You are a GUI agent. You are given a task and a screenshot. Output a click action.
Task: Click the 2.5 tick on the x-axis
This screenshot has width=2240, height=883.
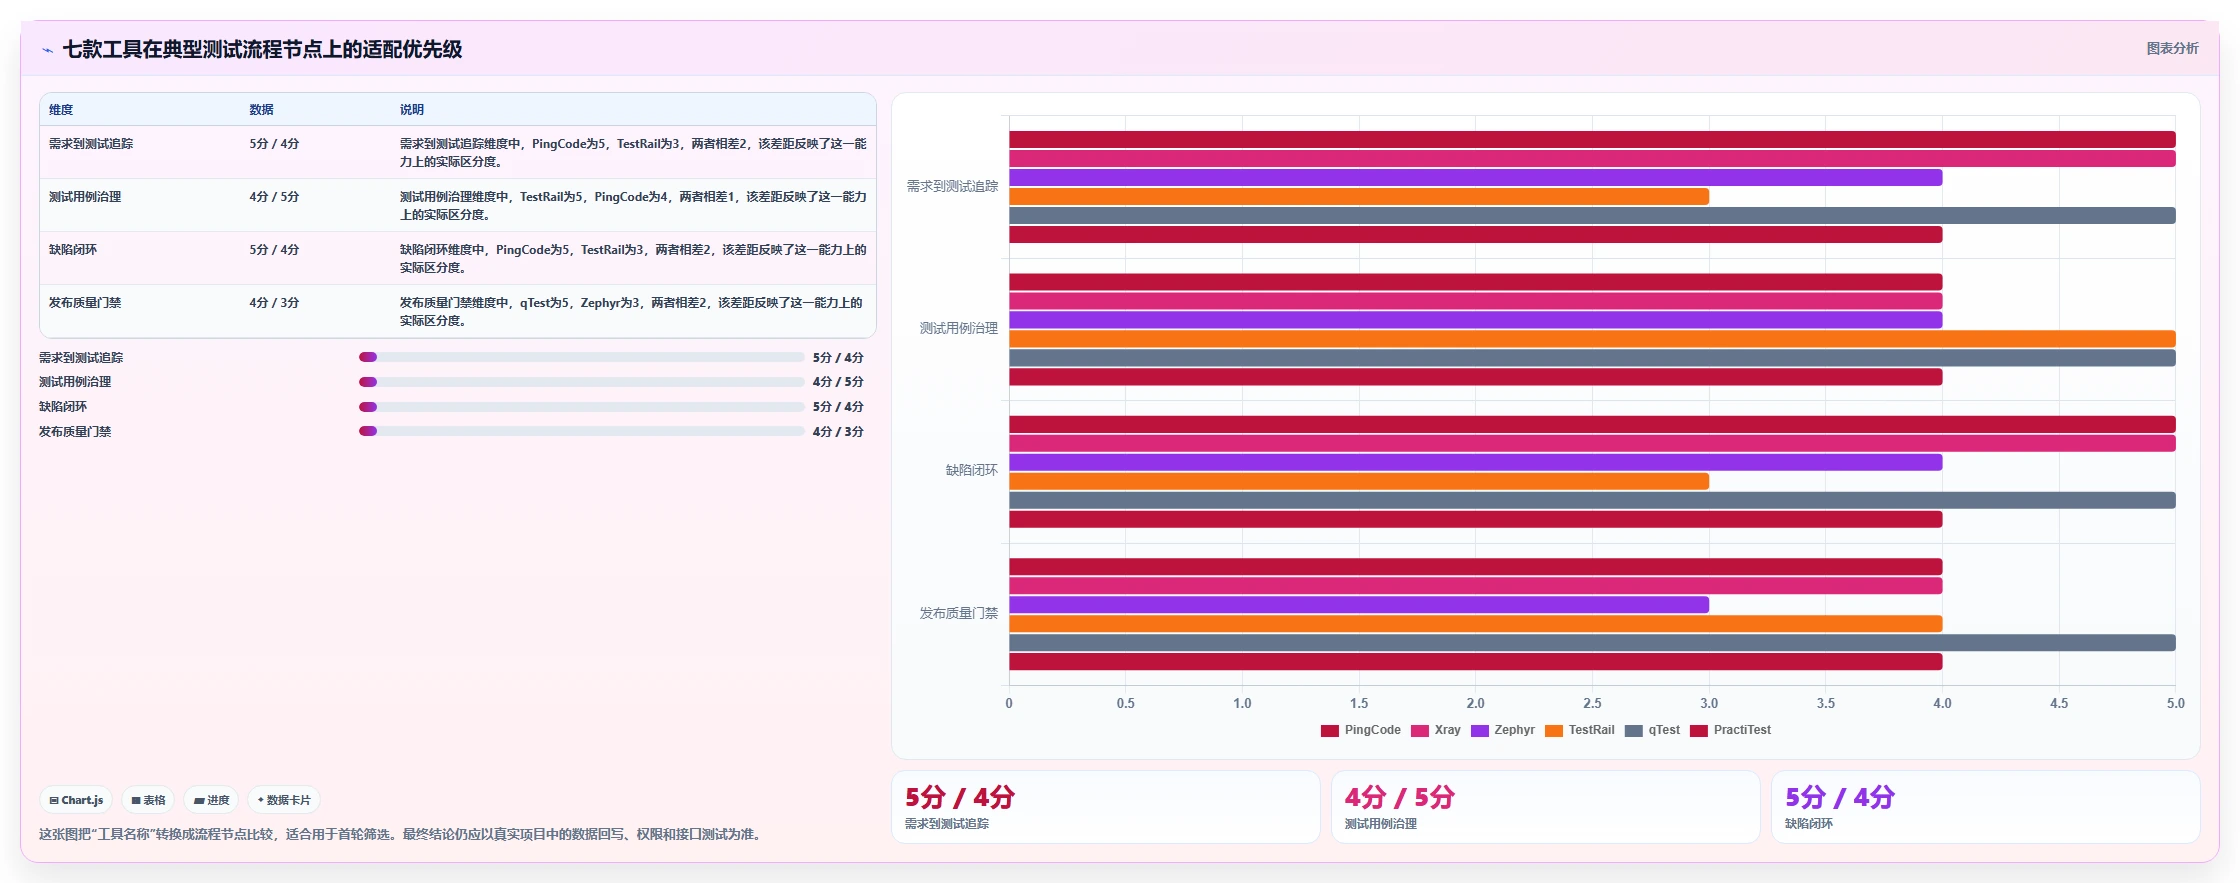pos(1592,703)
